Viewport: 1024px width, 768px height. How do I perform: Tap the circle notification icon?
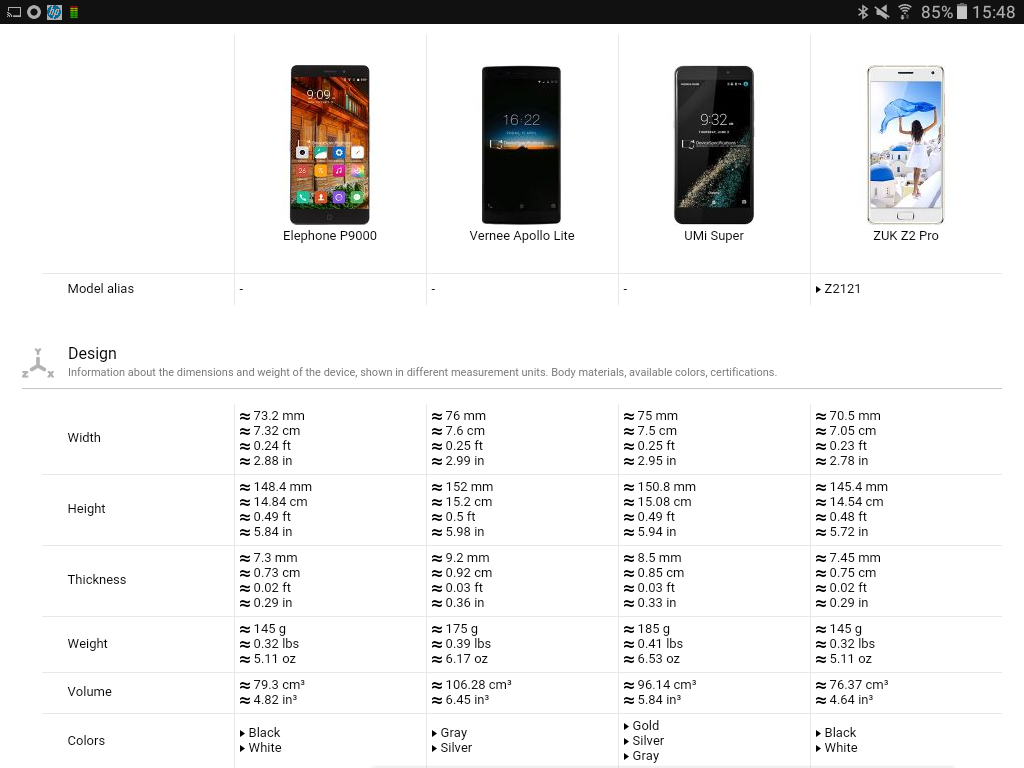point(34,12)
